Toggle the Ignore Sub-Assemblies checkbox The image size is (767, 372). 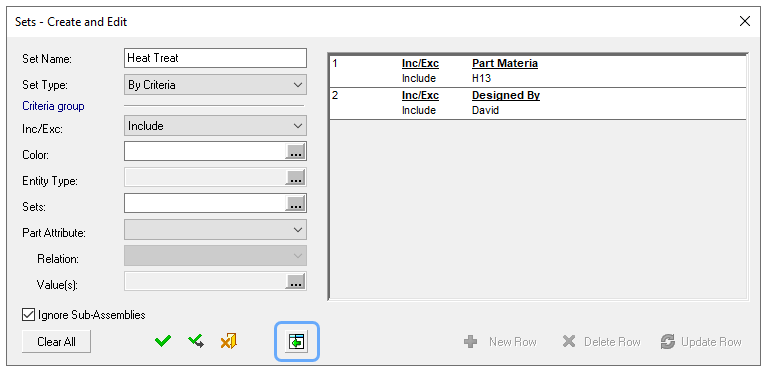coord(28,315)
